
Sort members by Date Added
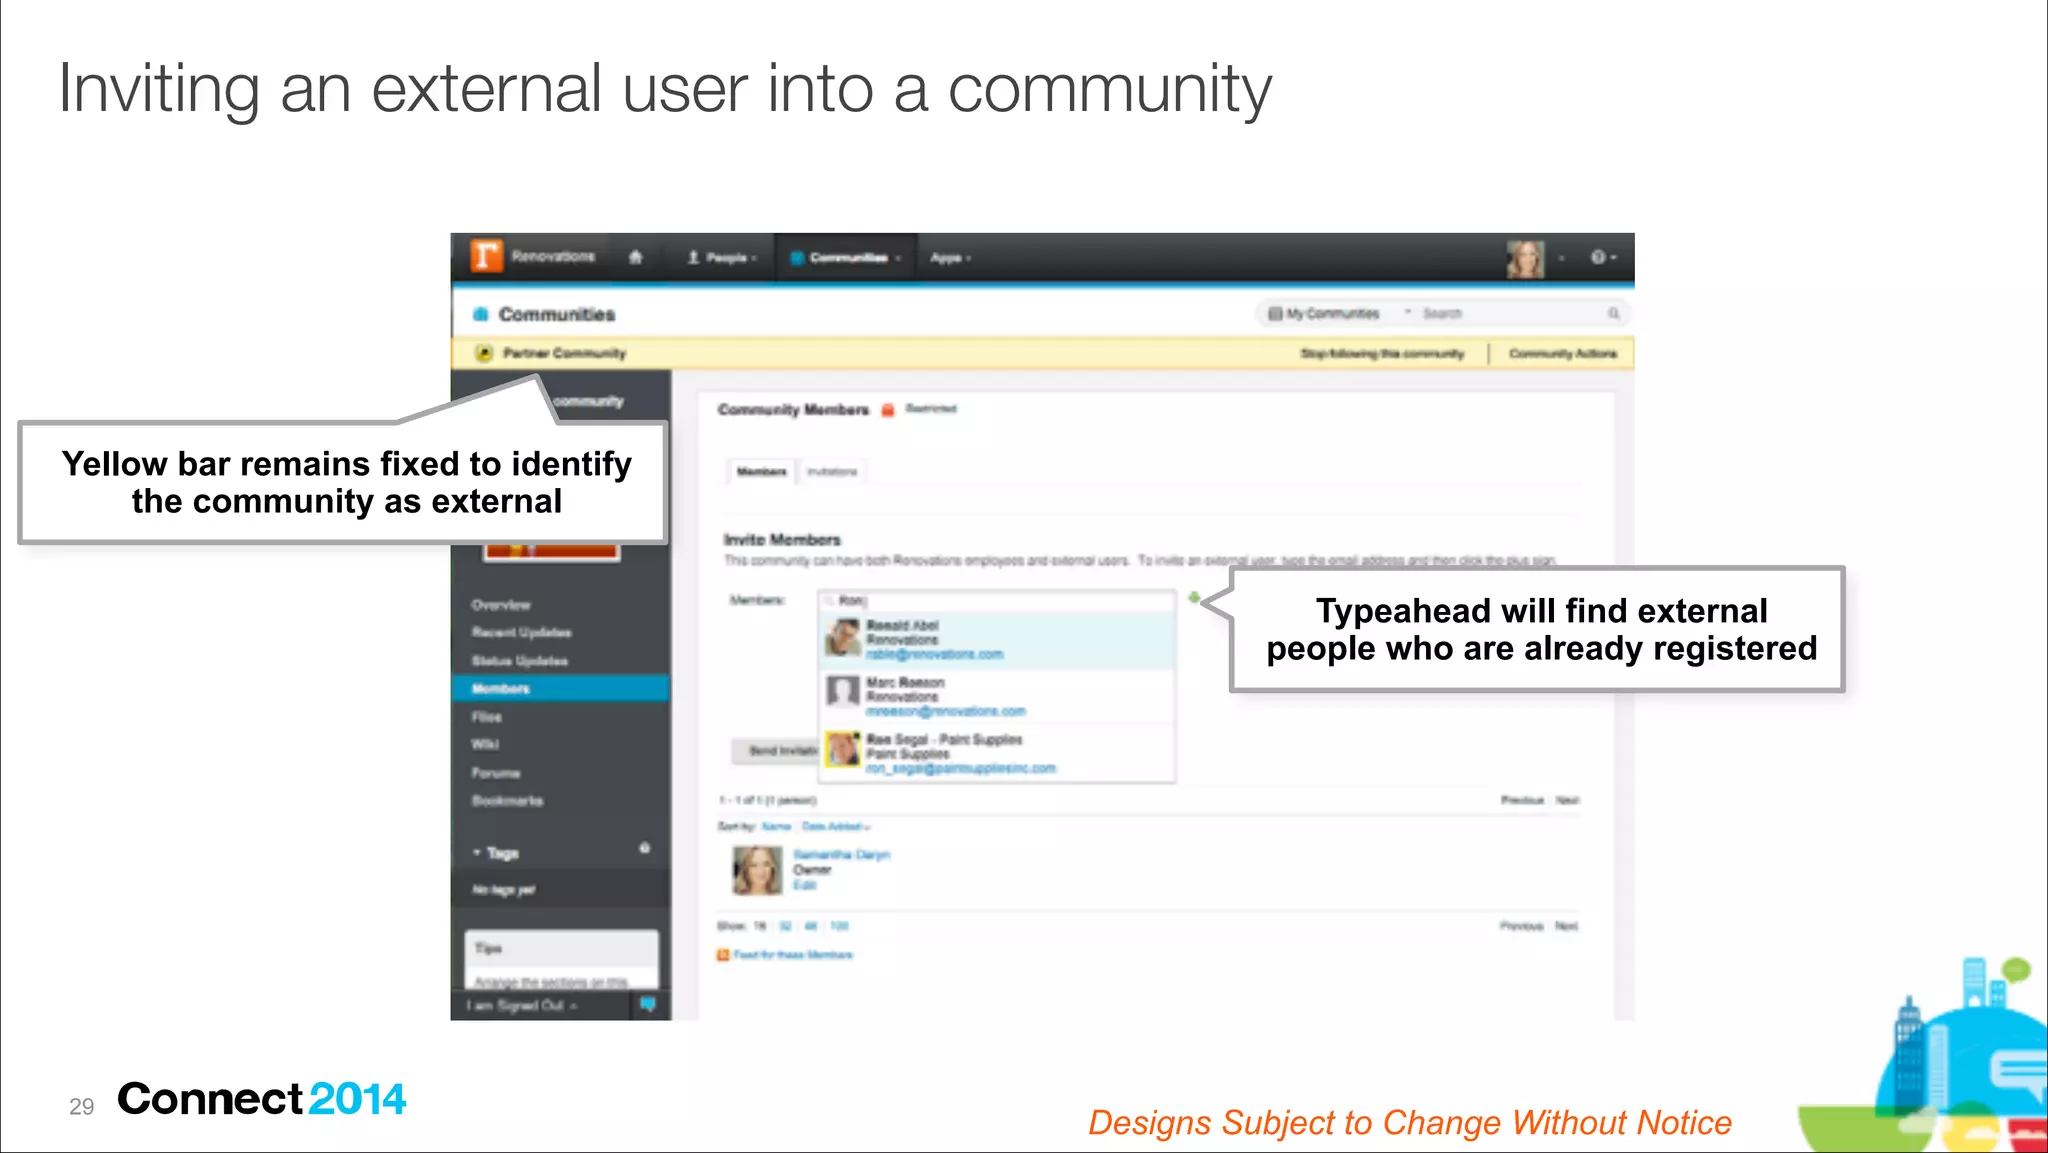[x=836, y=827]
